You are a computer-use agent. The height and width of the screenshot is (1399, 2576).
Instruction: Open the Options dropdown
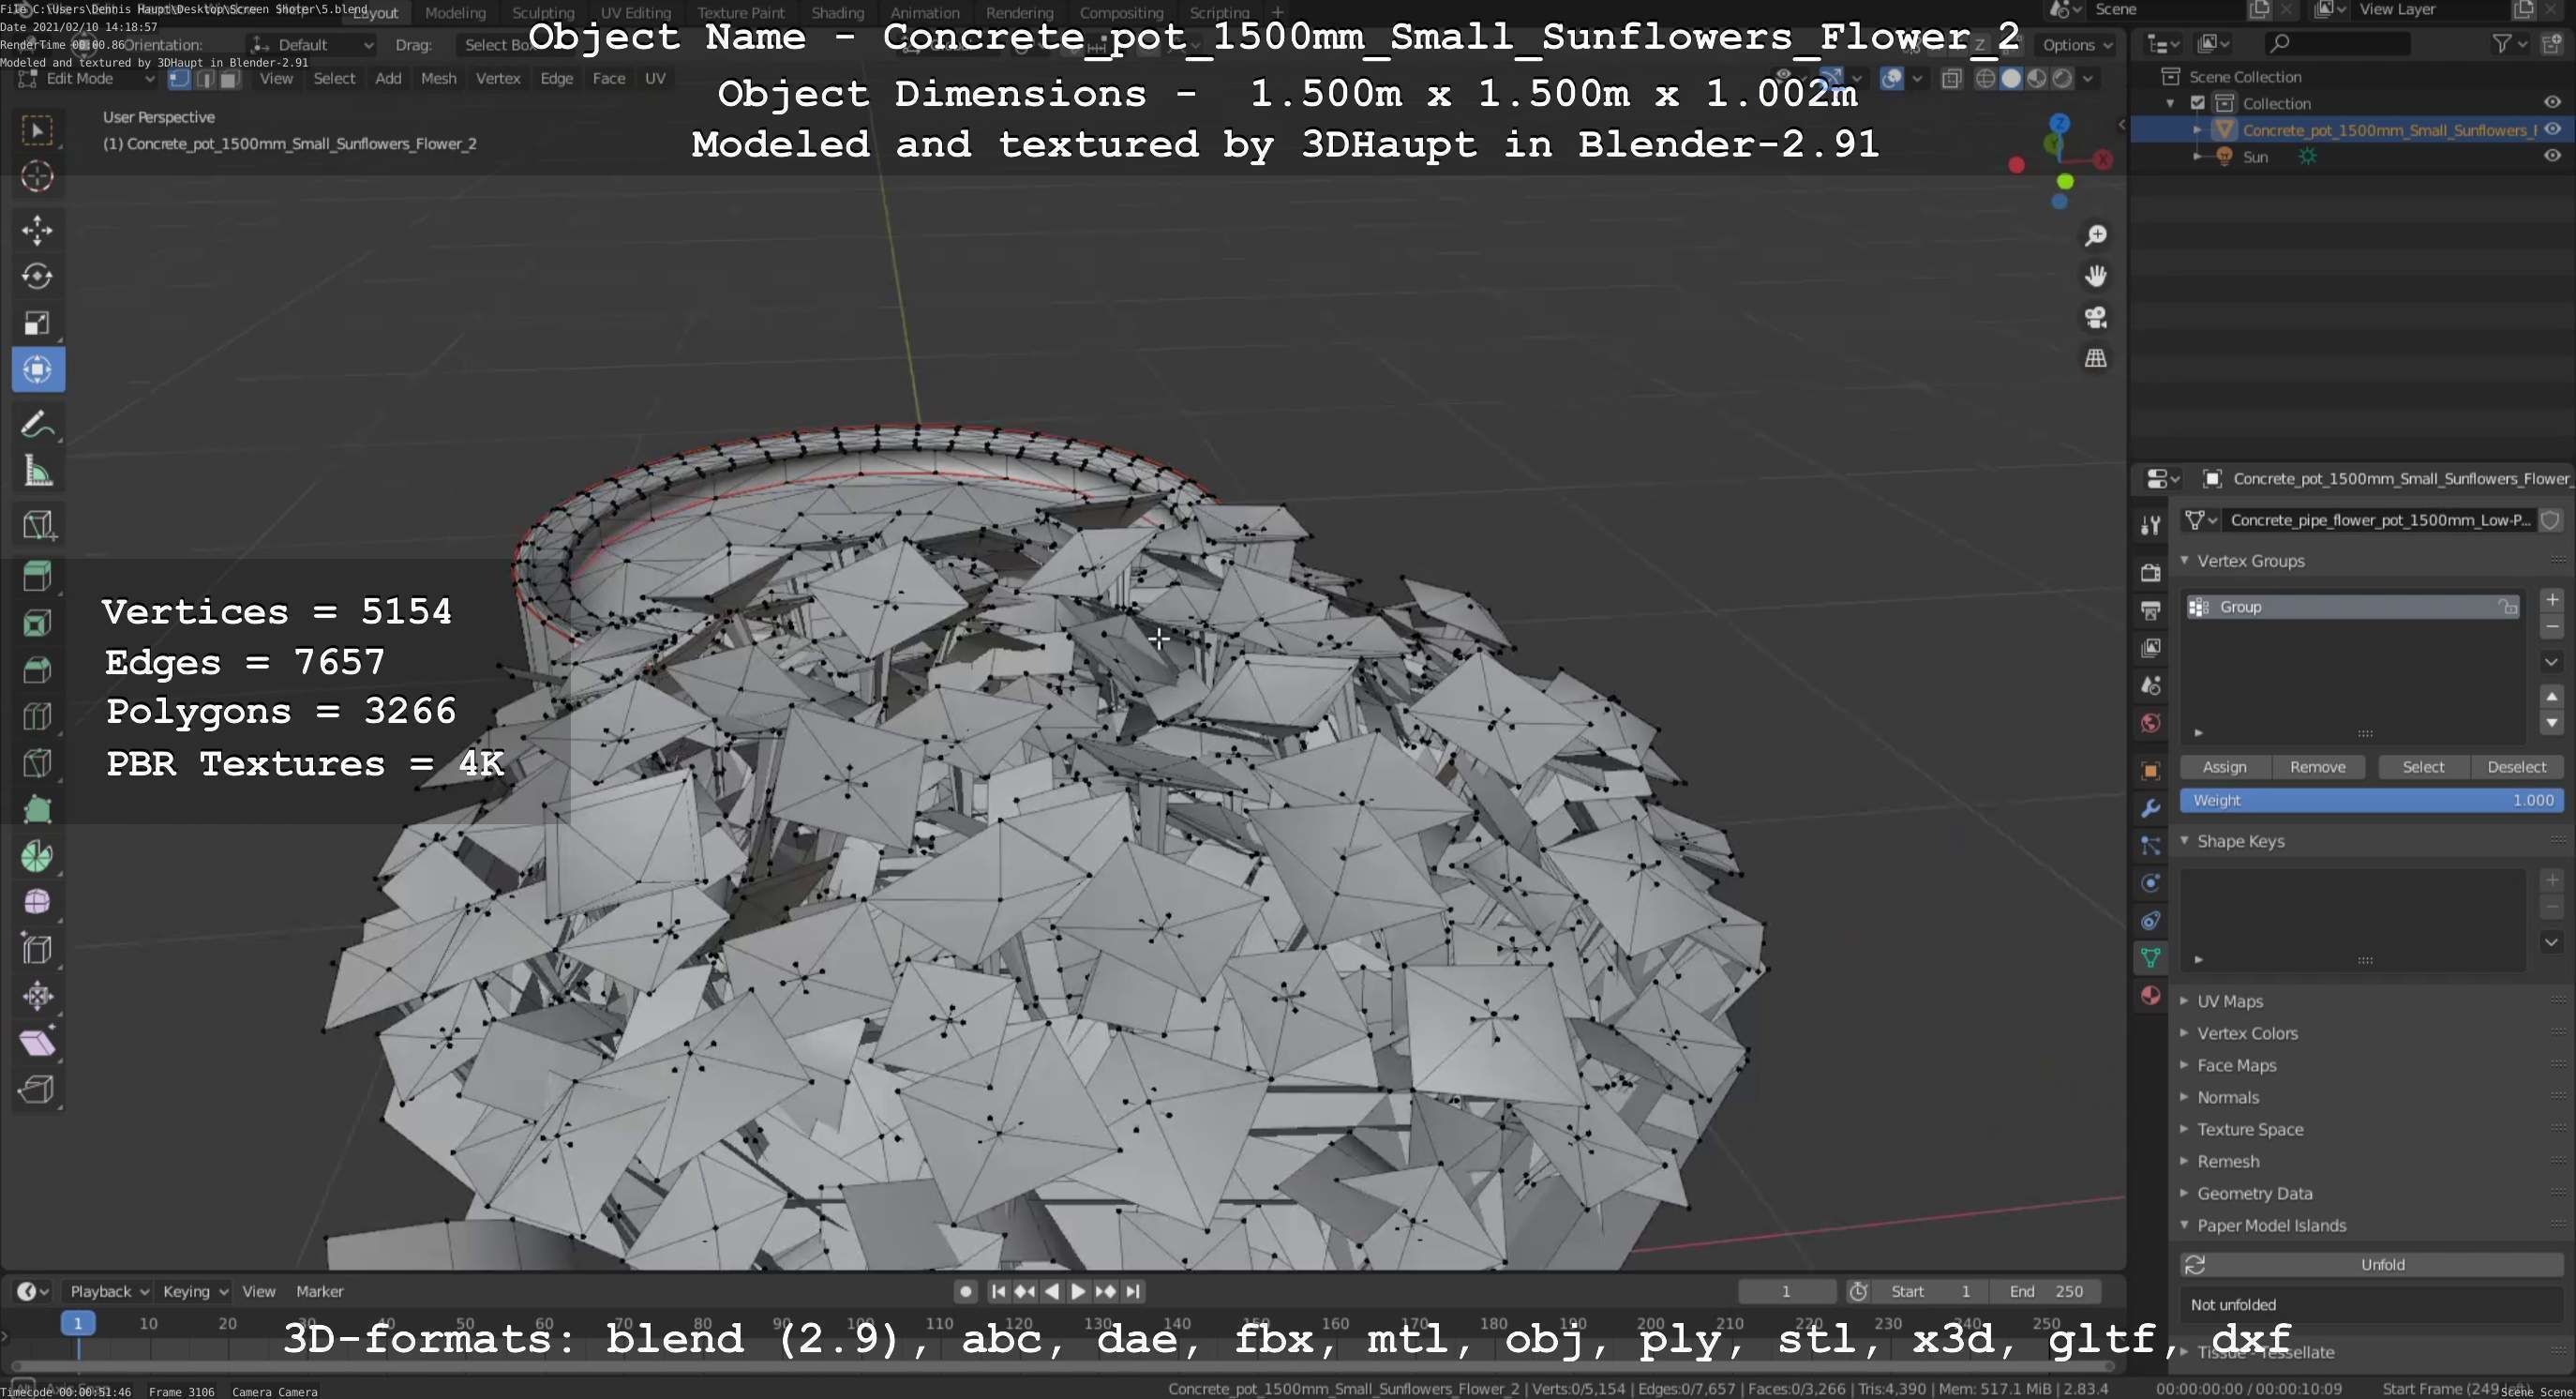tap(2077, 45)
